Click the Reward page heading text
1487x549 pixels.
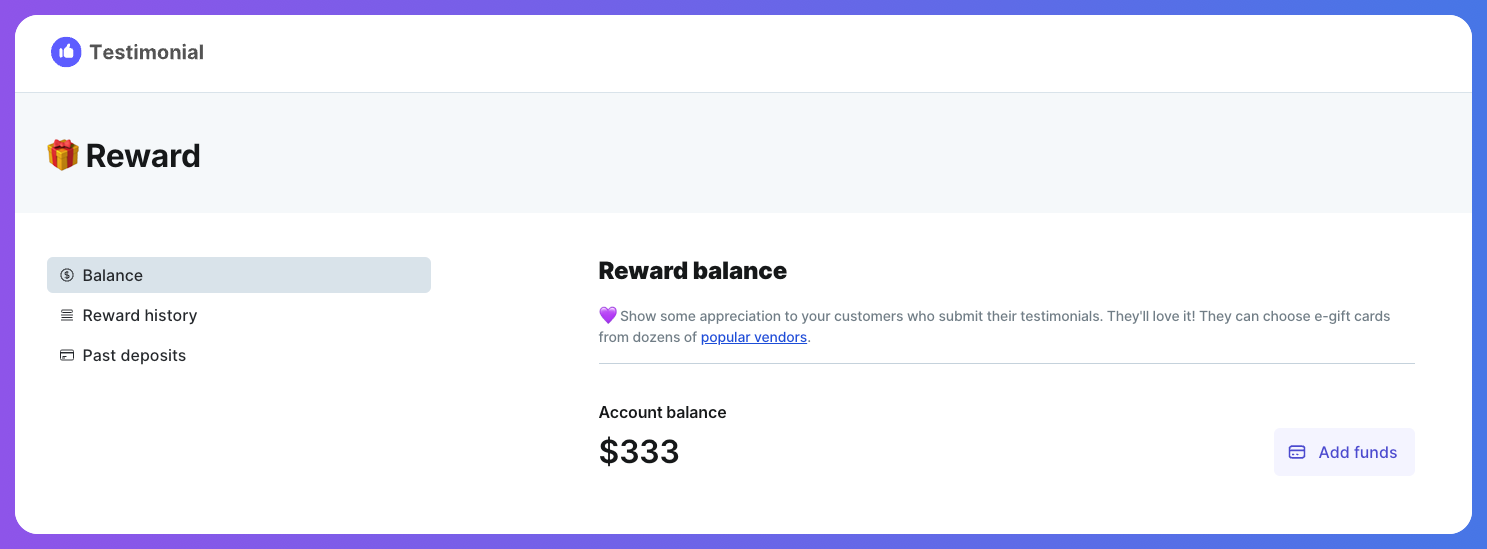point(143,156)
